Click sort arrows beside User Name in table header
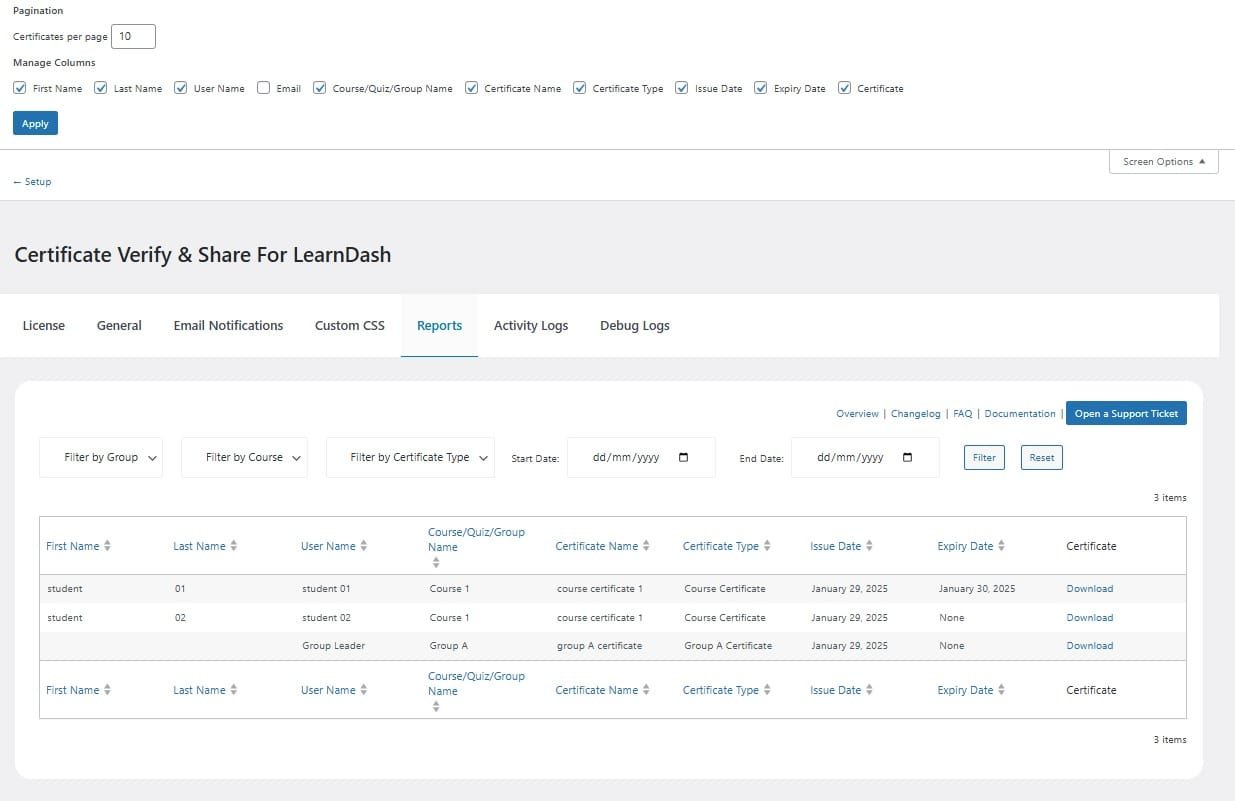This screenshot has height=801, width=1235. coord(364,546)
